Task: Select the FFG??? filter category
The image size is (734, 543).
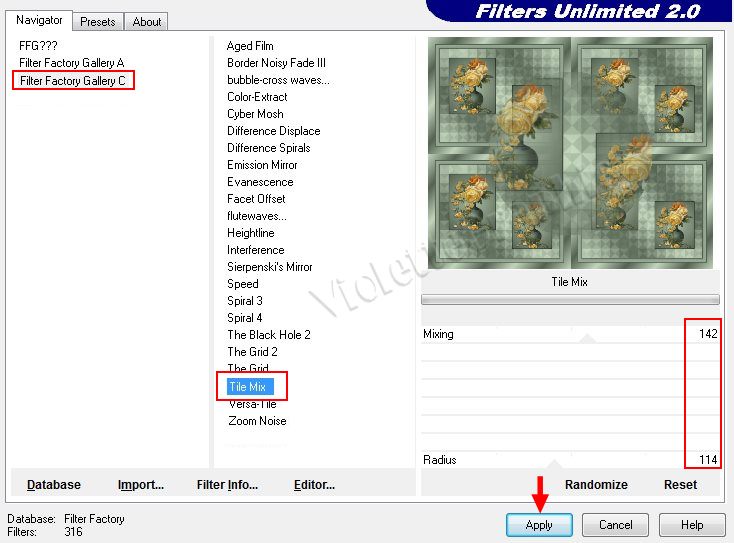Action: click(x=37, y=46)
